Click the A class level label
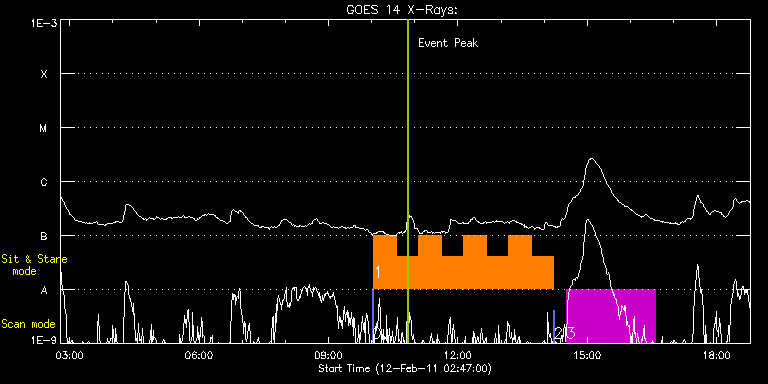Viewport: 768px width, 384px height. coord(44,290)
